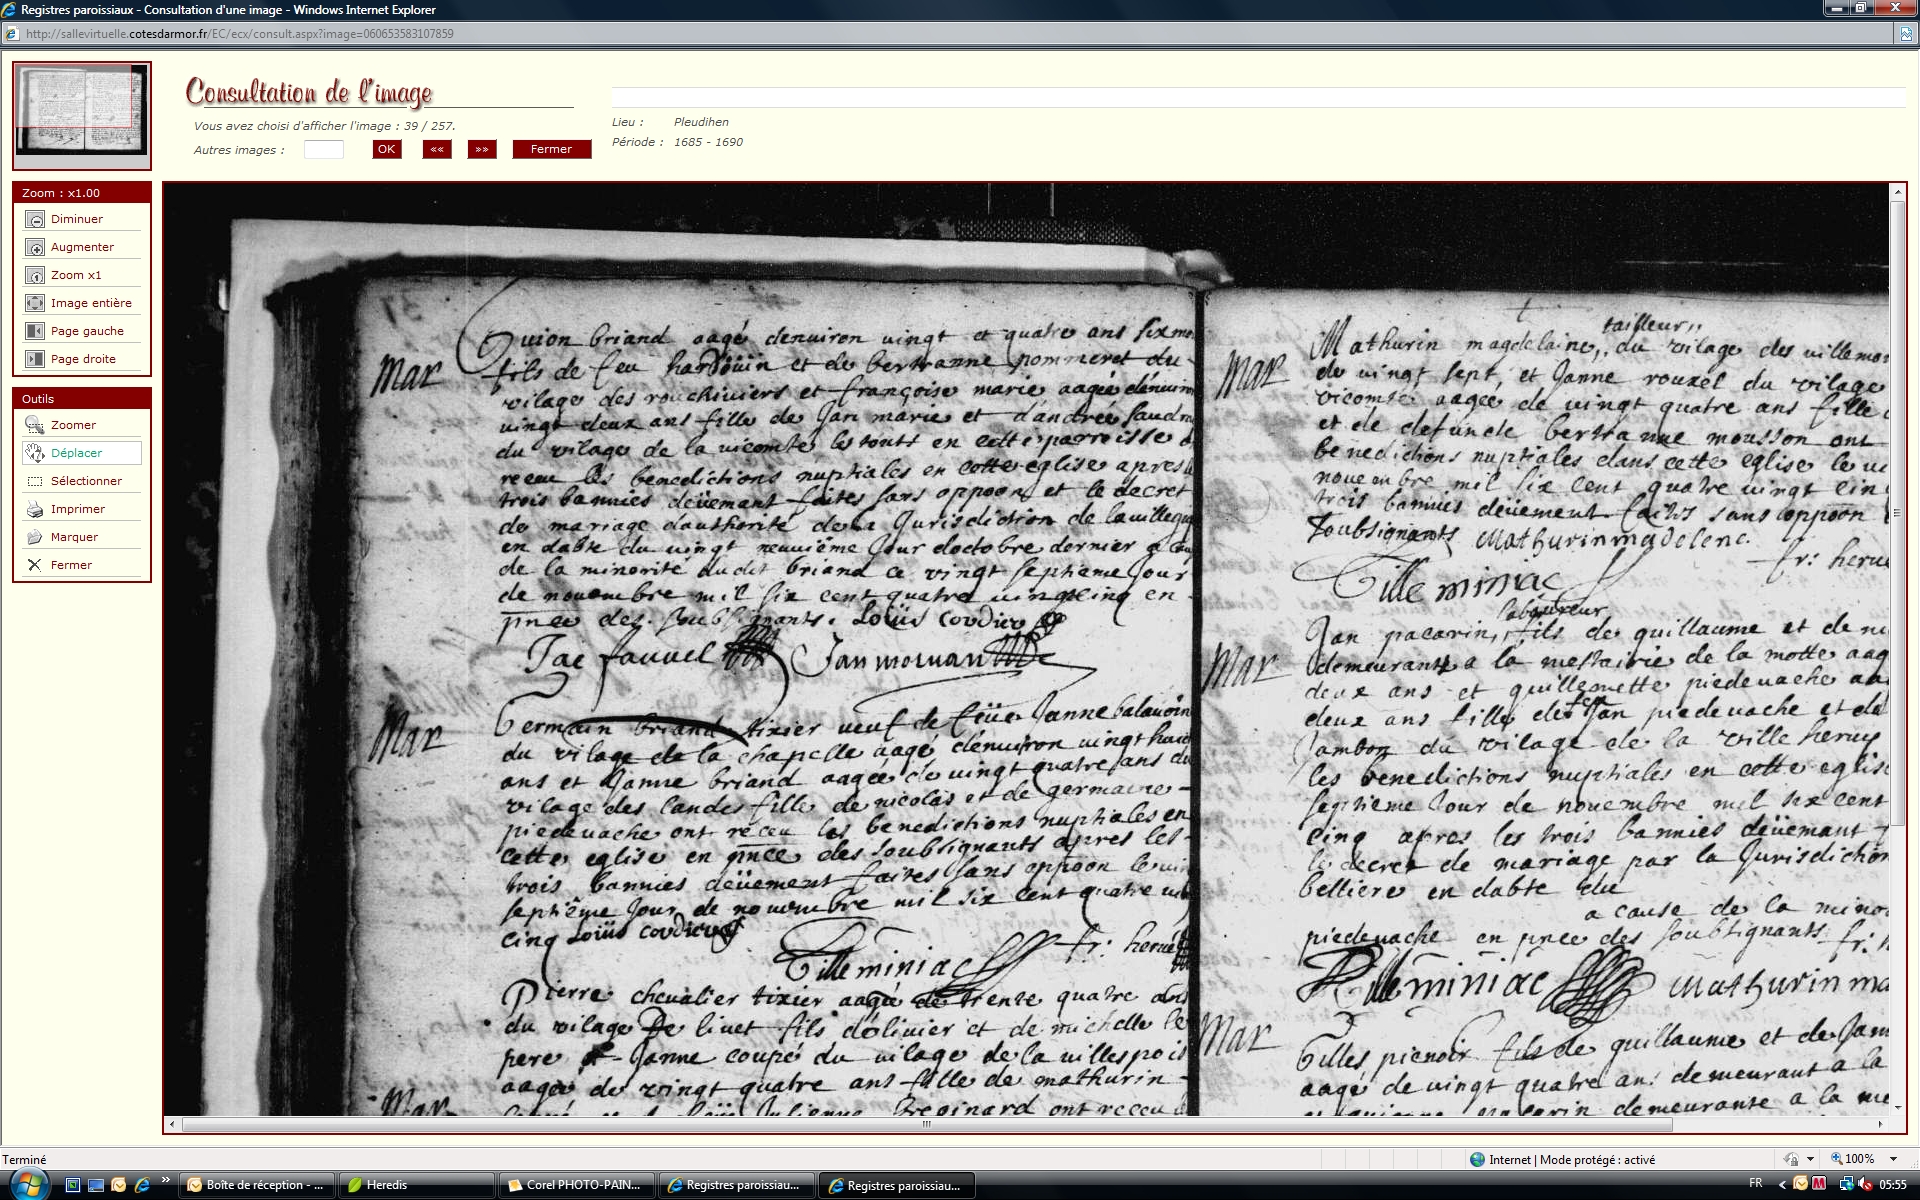The image size is (1920, 1200).
Task: Switch to Heredis in the taskbar
Action: (x=416, y=1185)
